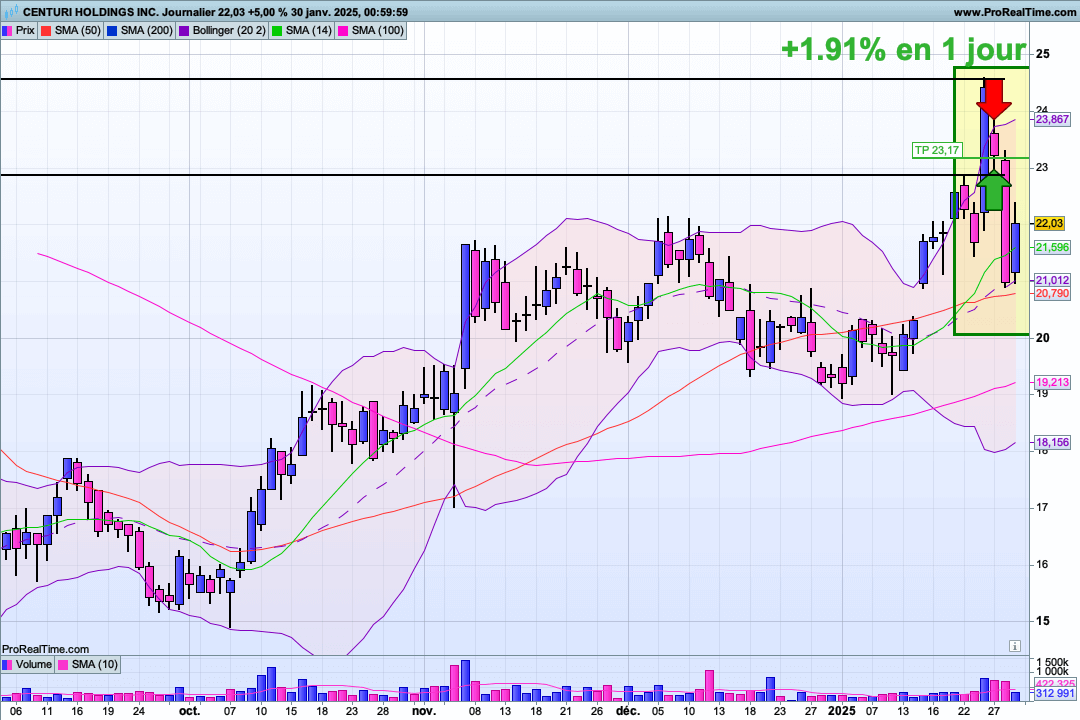This screenshot has width=1080, height=720.
Task: Click the 2025 year marker on date axis
Action: click(841, 711)
